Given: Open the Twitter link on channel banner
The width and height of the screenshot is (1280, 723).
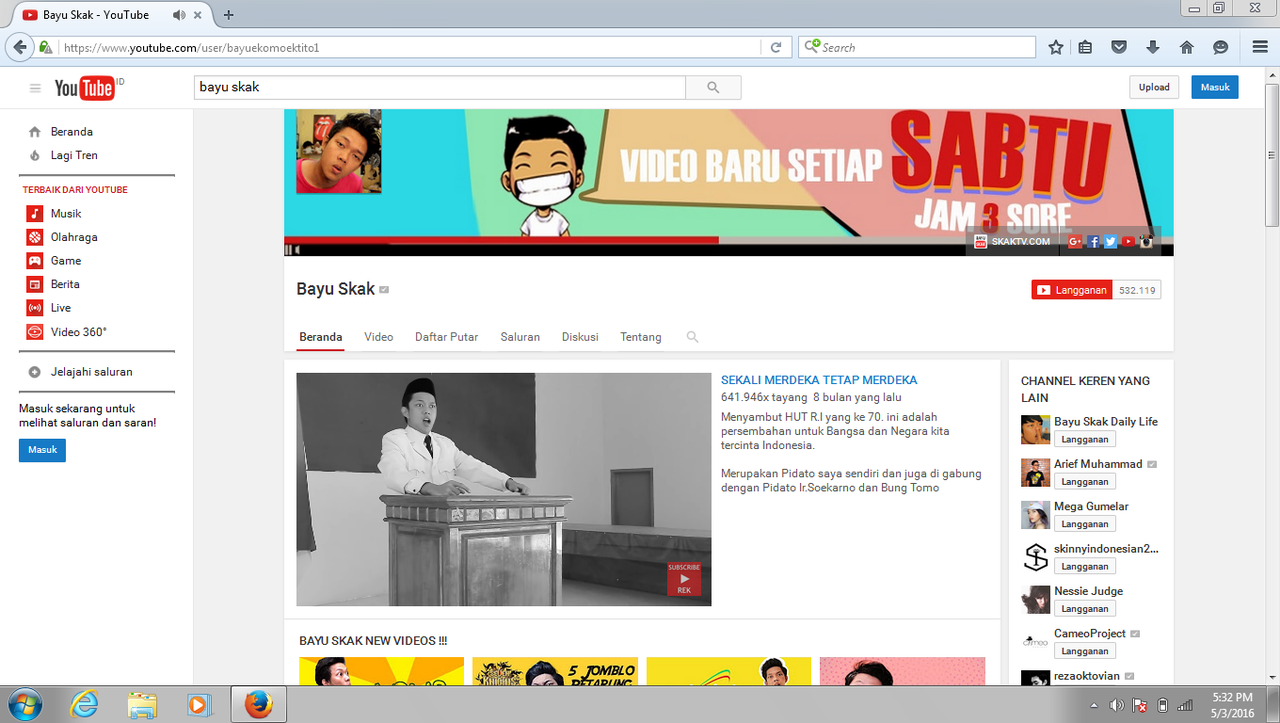Looking at the screenshot, I should (1110, 241).
